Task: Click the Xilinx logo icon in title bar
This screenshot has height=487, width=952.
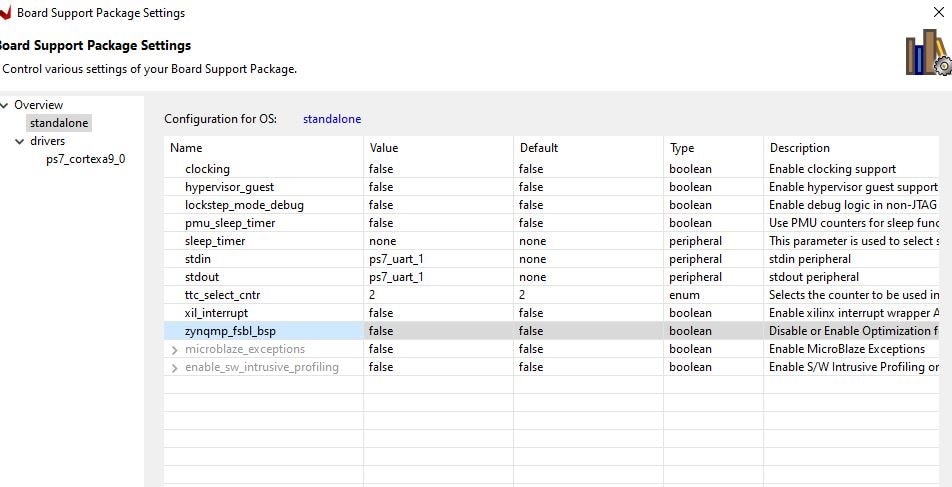Action: pyautogui.click(x=5, y=13)
